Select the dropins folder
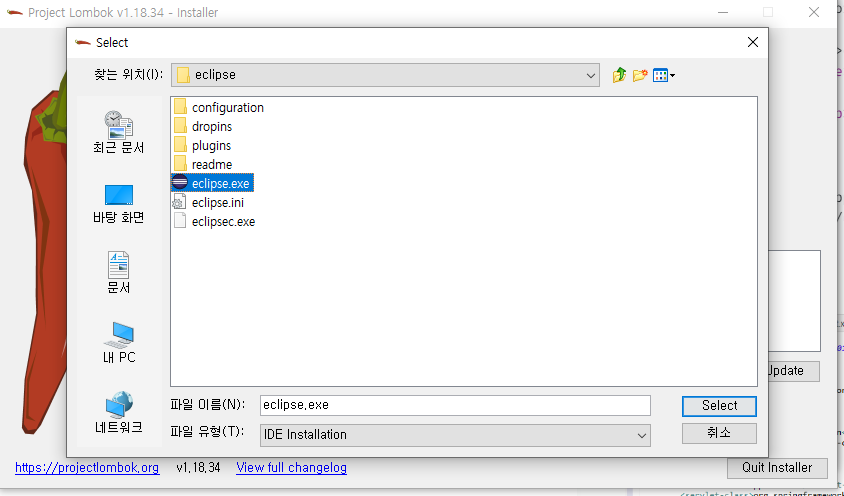The width and height of the screenshot is (844, 496). click(x=203, y=127)
